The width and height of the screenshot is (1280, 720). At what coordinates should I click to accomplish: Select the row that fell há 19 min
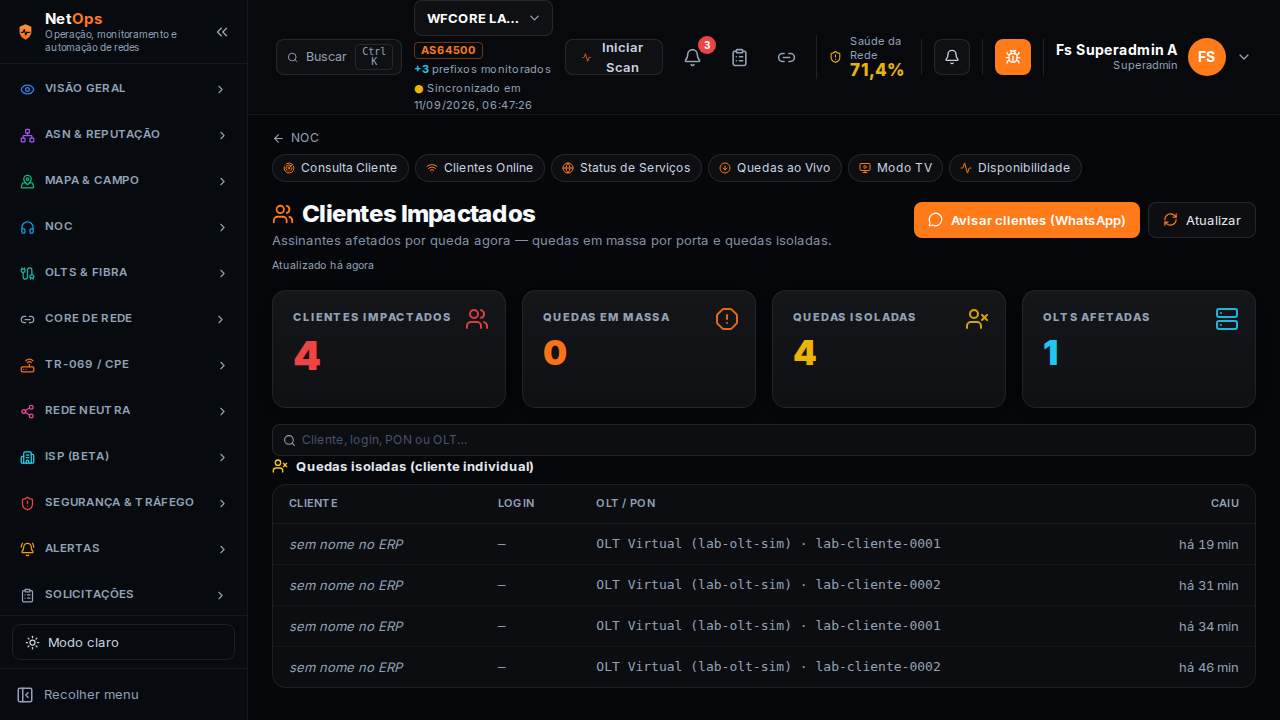764,544
